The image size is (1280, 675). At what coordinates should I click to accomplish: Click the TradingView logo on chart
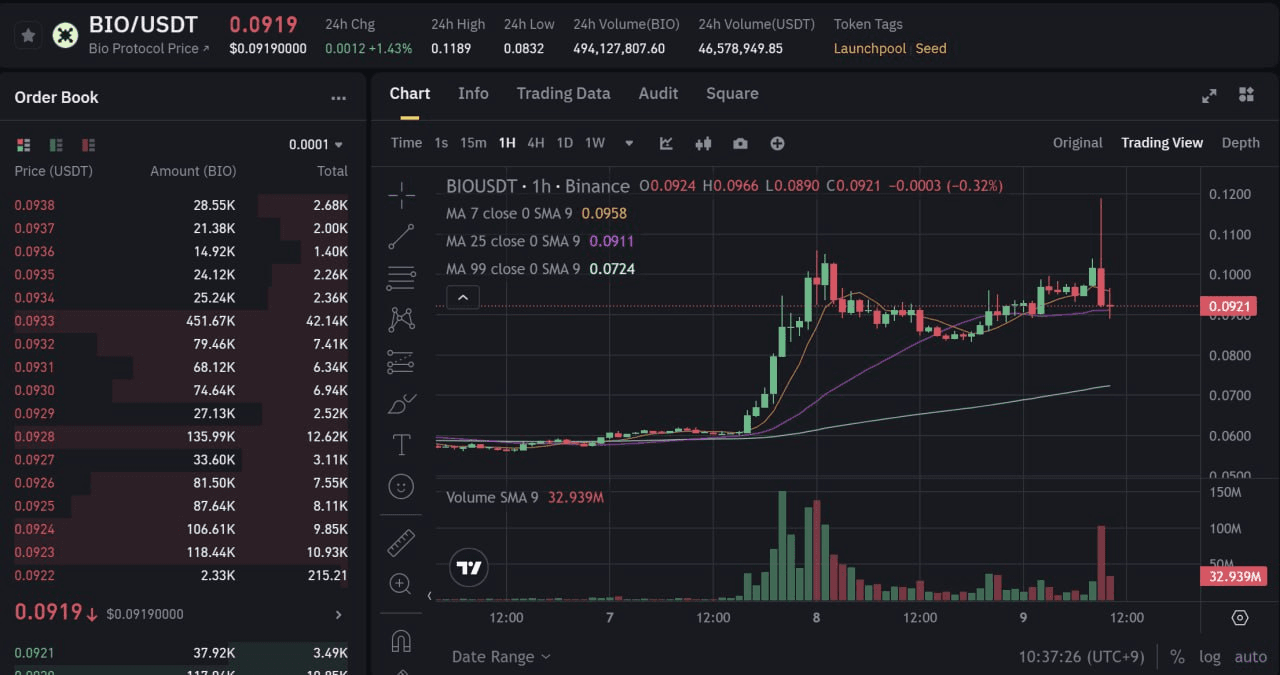[468, 568]
